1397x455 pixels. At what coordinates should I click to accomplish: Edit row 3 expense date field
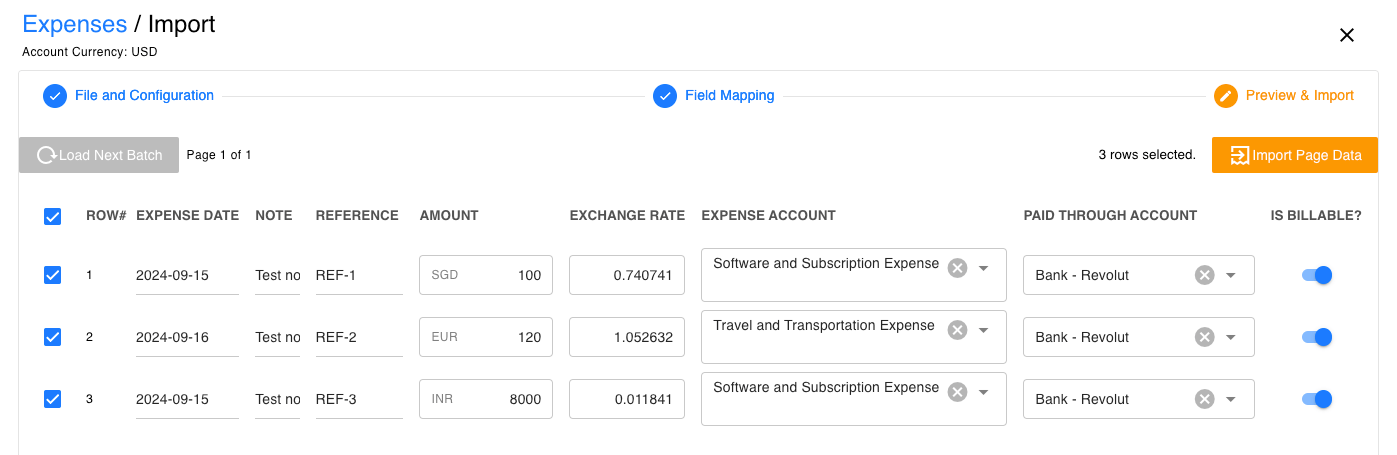tap(187, 399)
